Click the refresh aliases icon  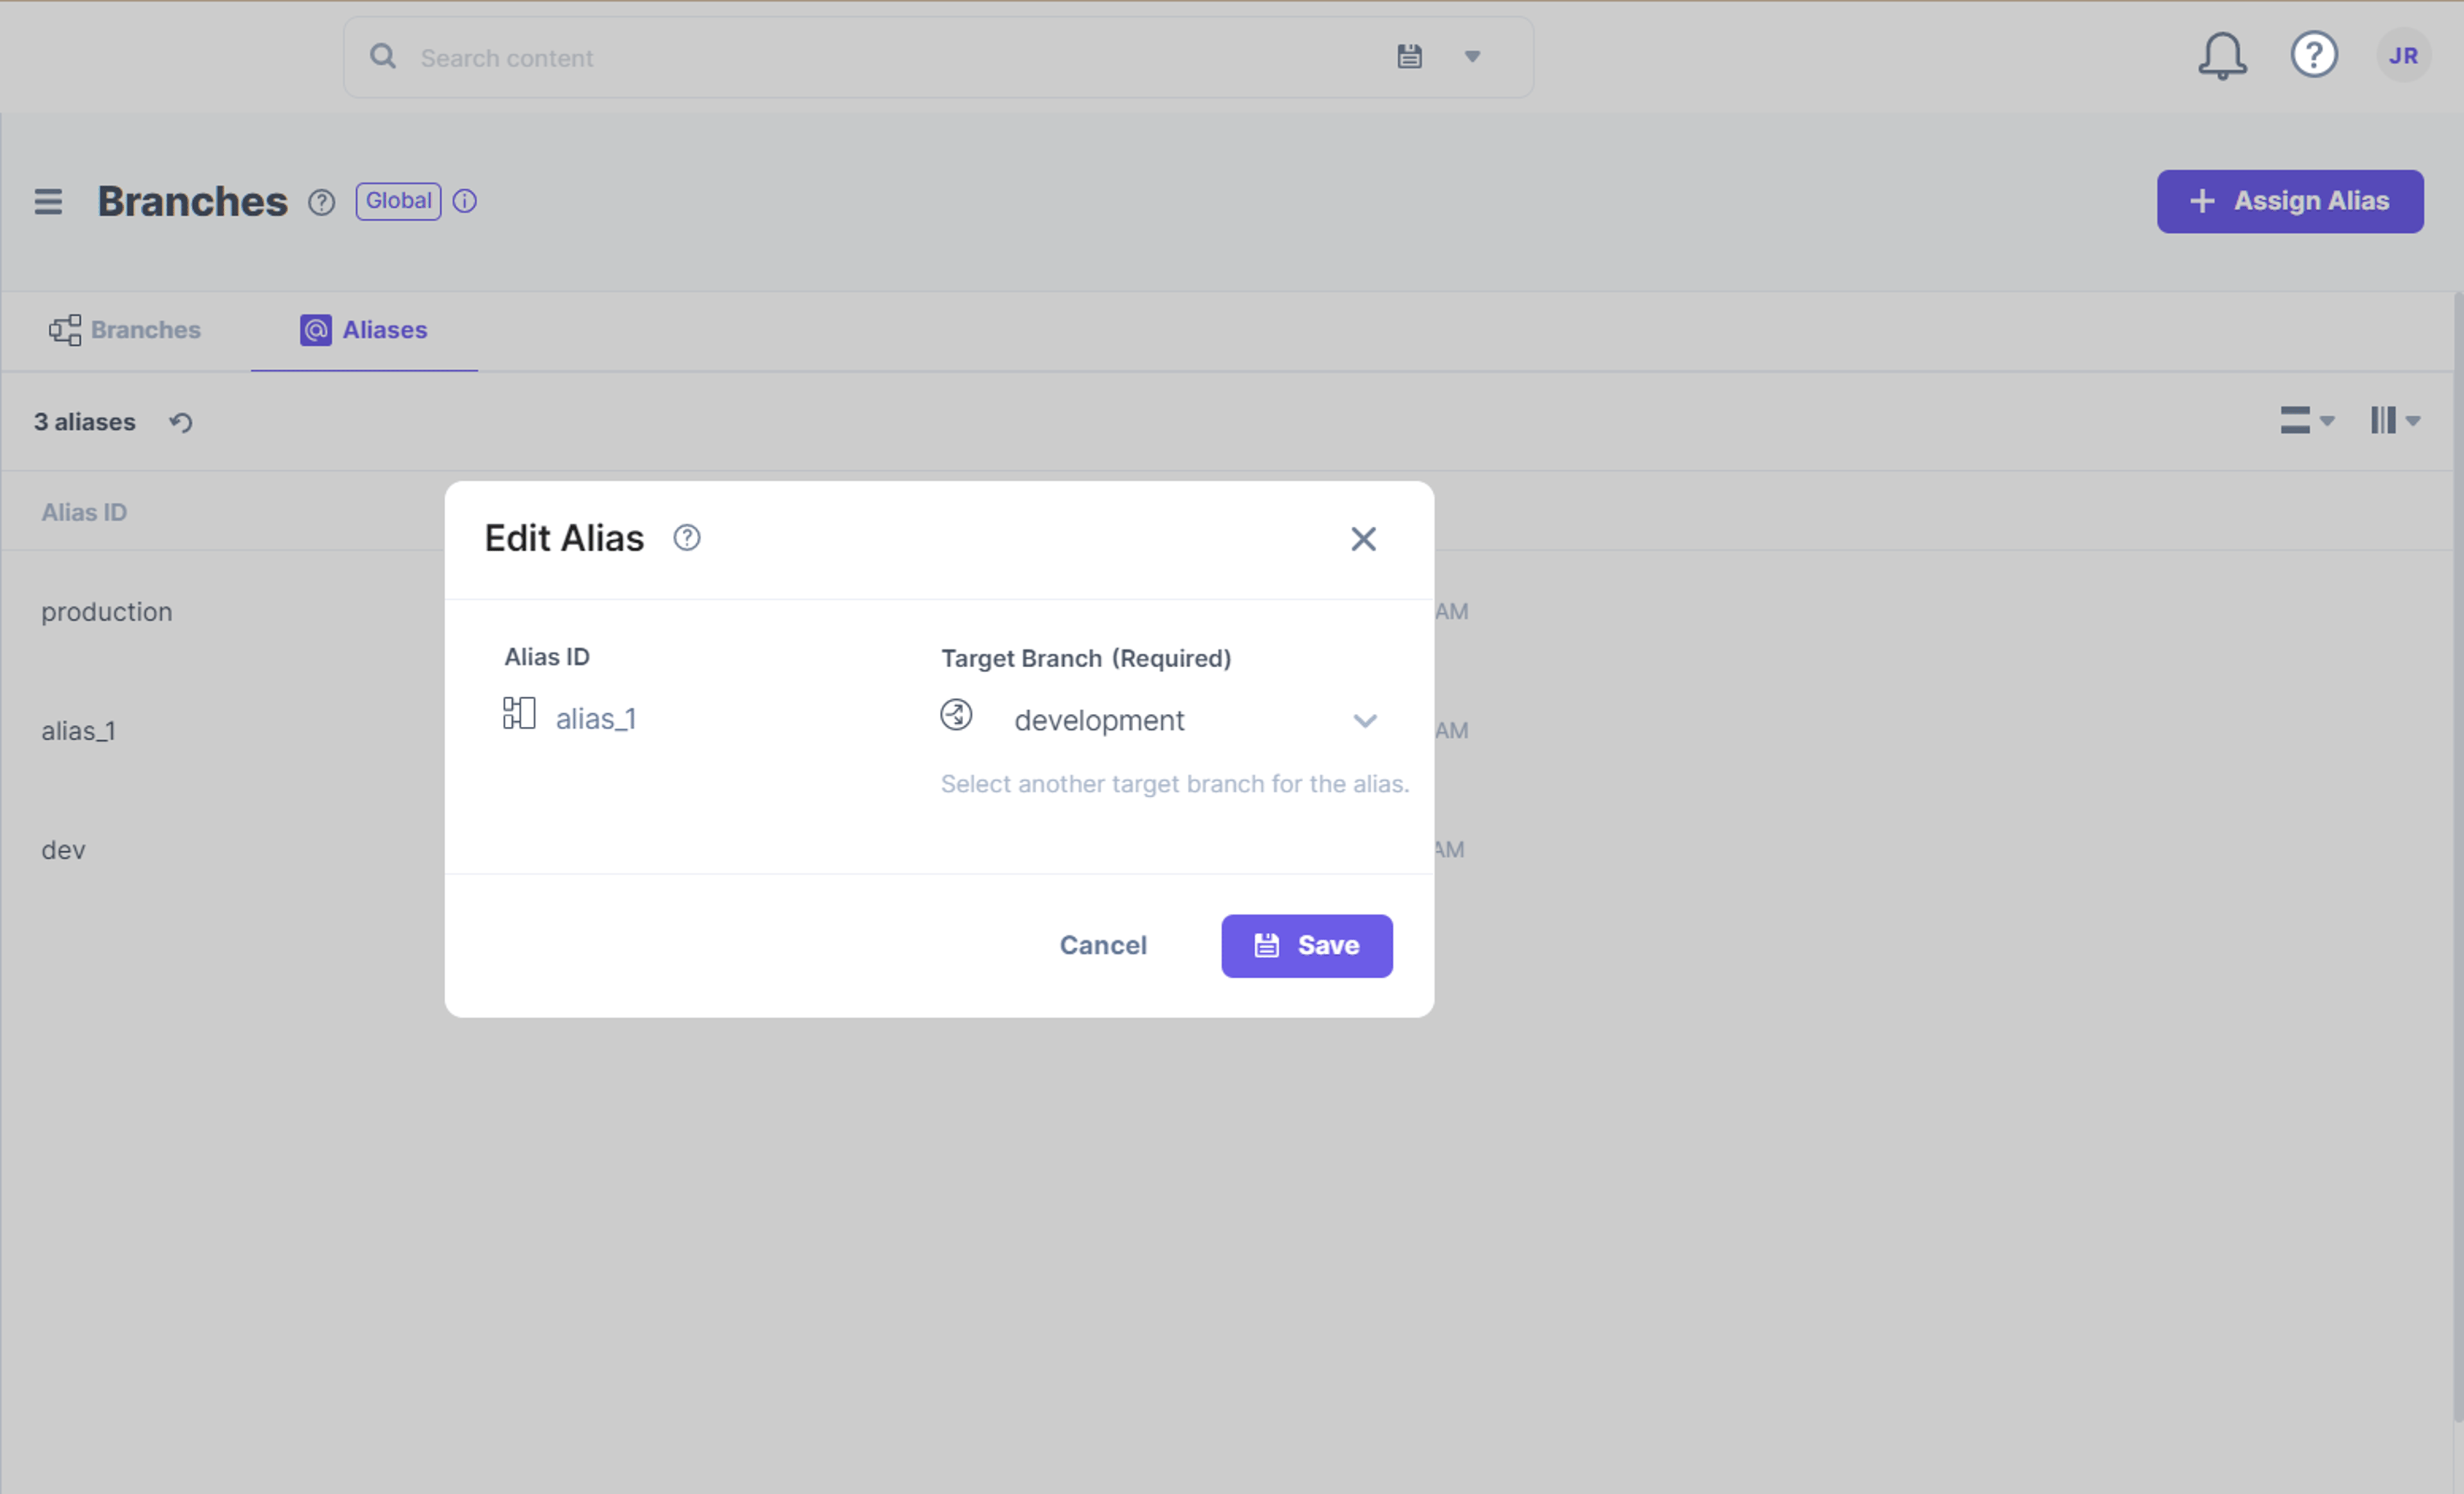click(181, 422)
